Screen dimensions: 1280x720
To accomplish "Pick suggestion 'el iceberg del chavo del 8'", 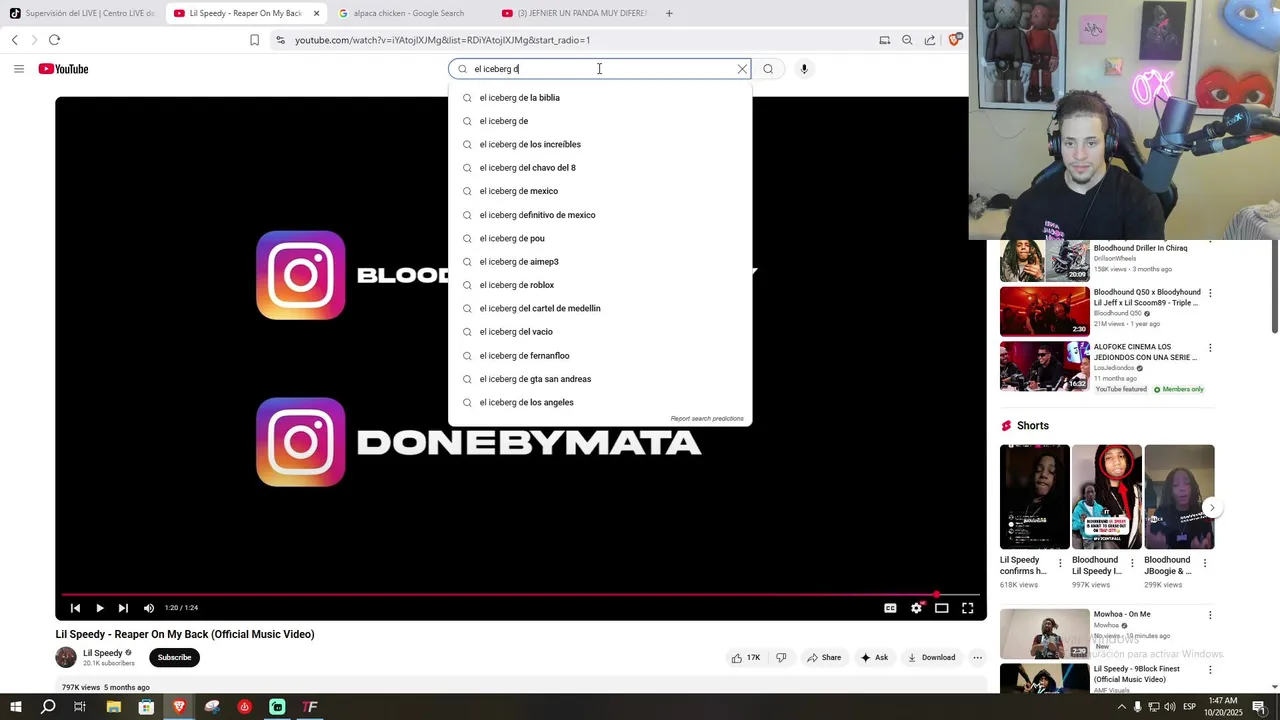I will (x=600, y=168).
